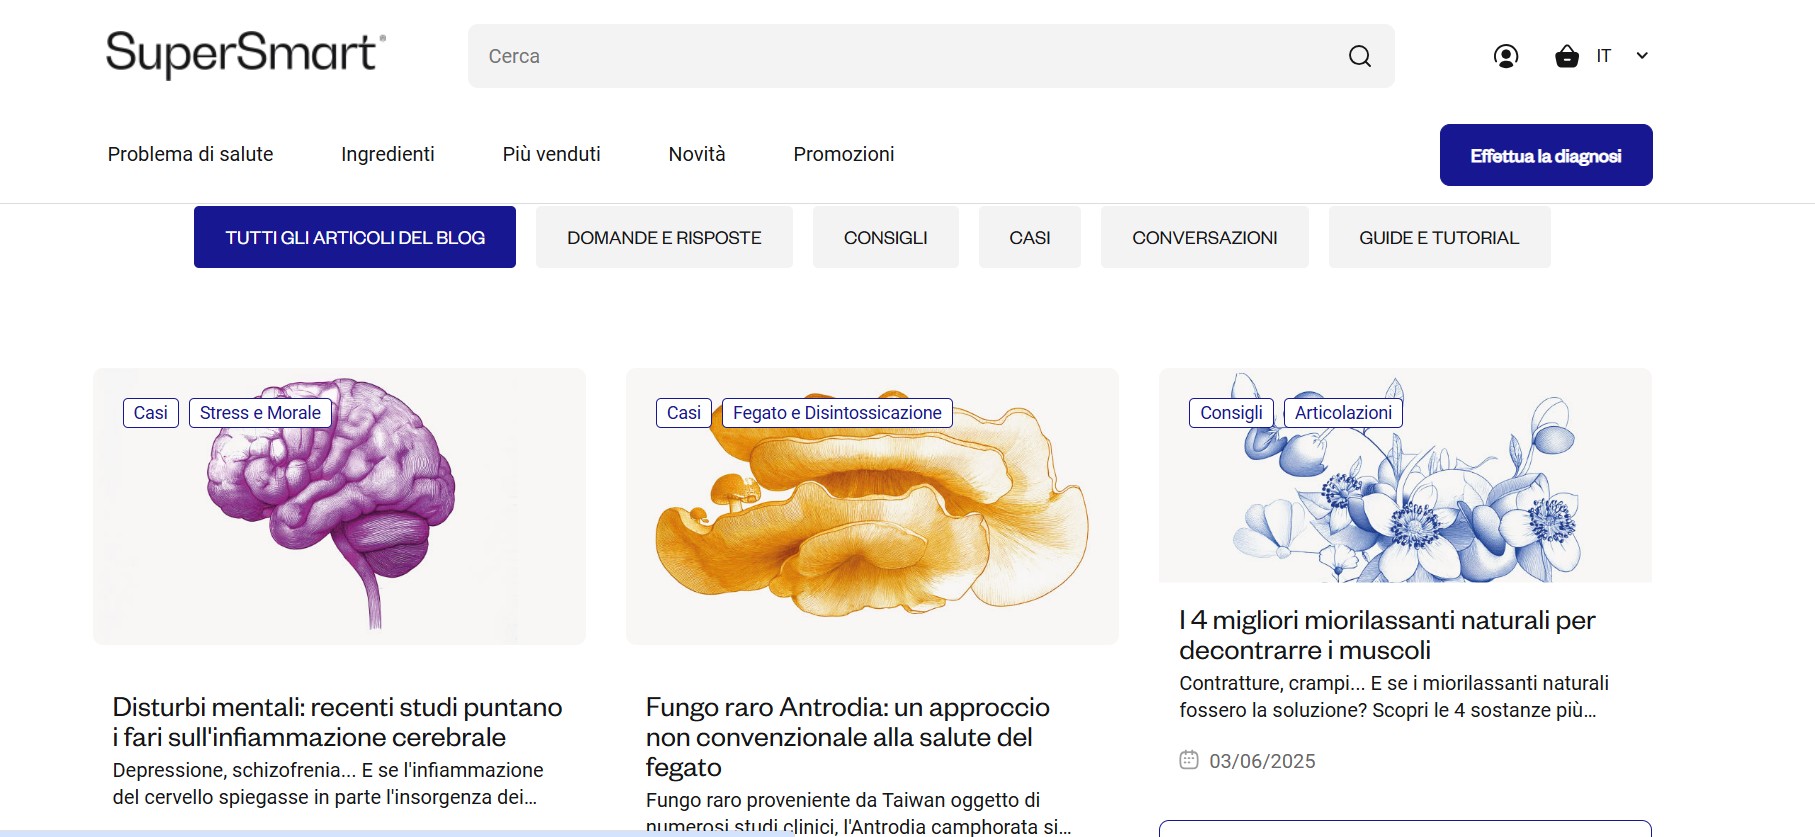Viewport: 1815px width, 837px height.
Task: Click the calendar icon beside 03/06/2025
Action: coord(1188,760)
